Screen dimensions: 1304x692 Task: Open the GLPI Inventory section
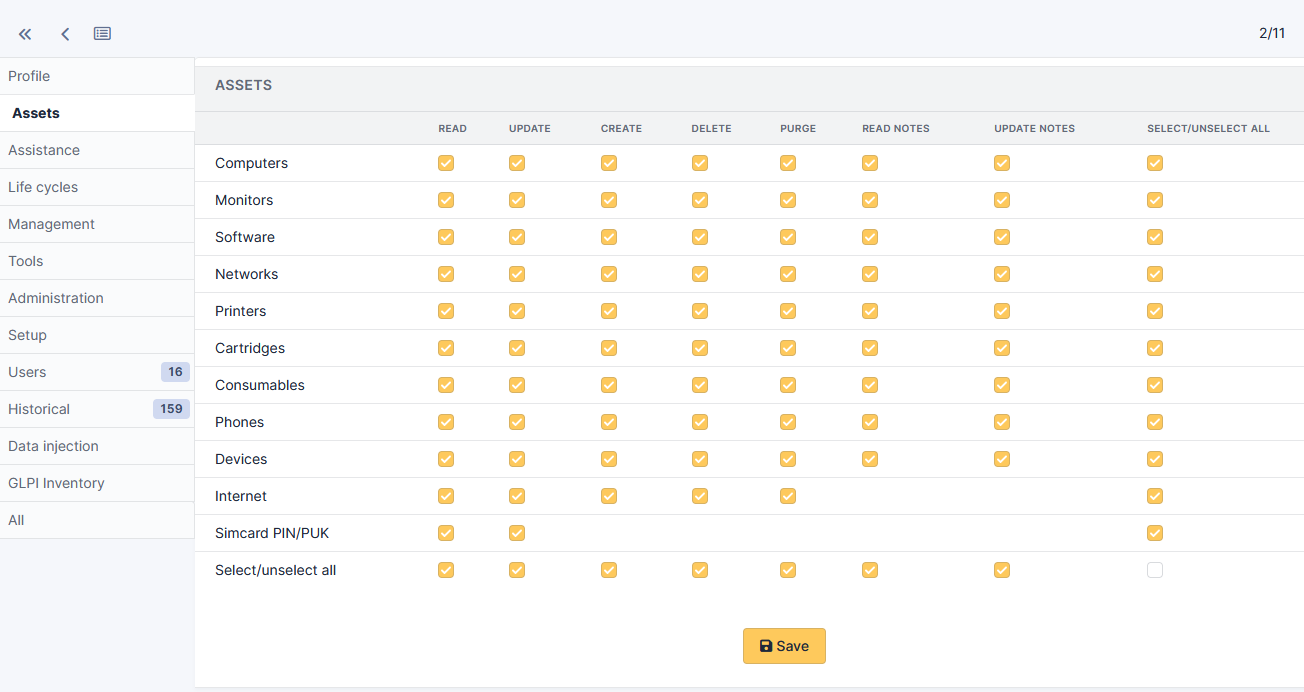click(56, 483)
